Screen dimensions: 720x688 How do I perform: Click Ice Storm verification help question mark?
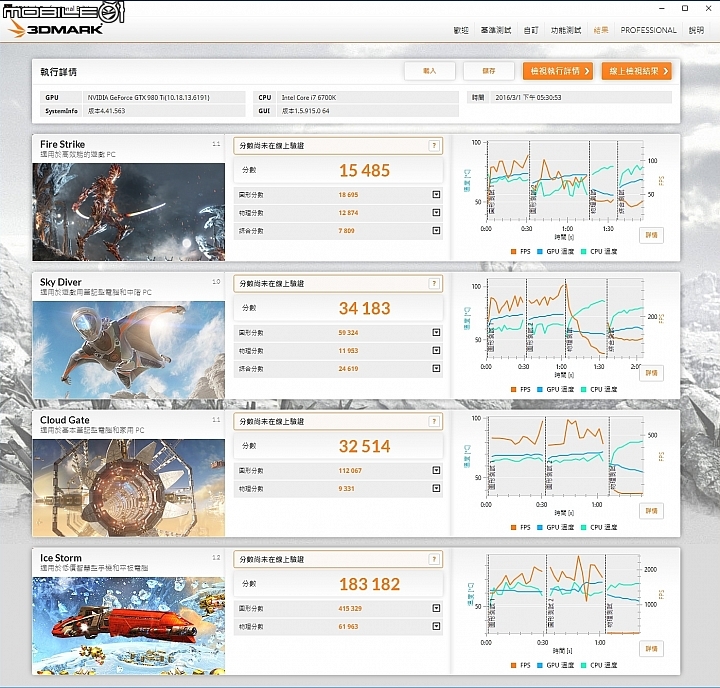point(434,559)
